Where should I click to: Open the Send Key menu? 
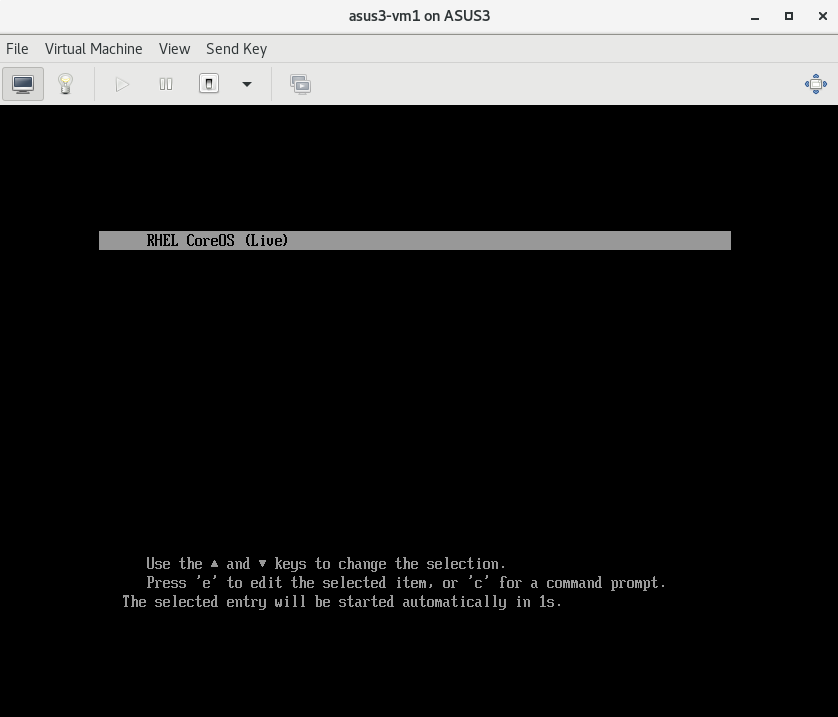[x=236, y=48]
